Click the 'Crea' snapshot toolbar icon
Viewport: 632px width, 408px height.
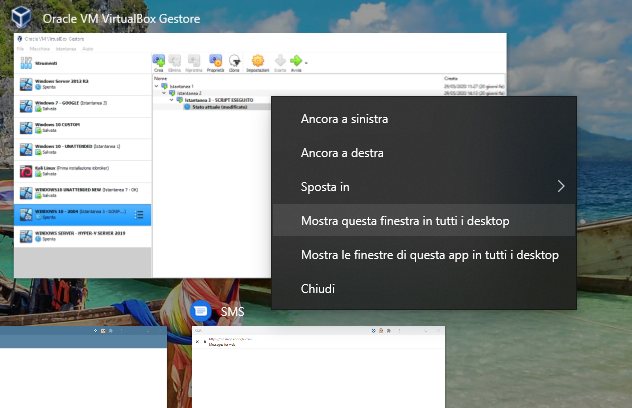pos(158,63)
